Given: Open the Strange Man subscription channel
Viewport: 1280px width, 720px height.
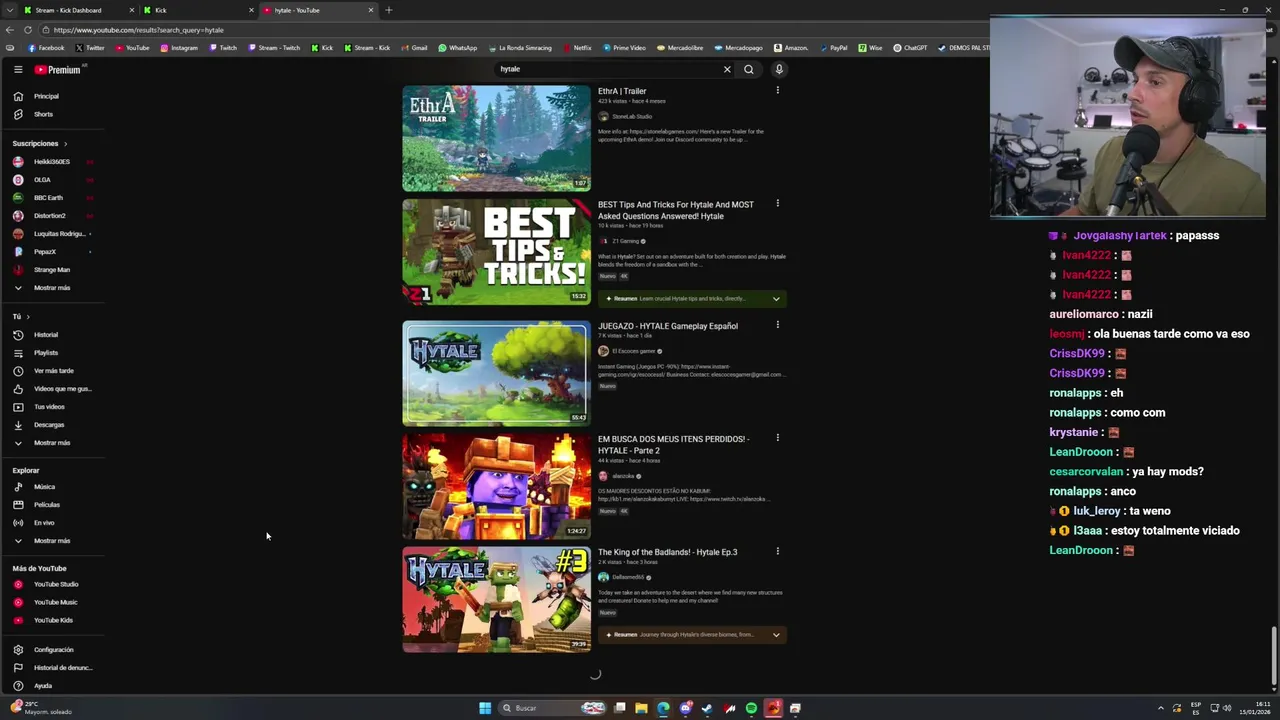Looking at the screenshot, I should click(51, 270).
